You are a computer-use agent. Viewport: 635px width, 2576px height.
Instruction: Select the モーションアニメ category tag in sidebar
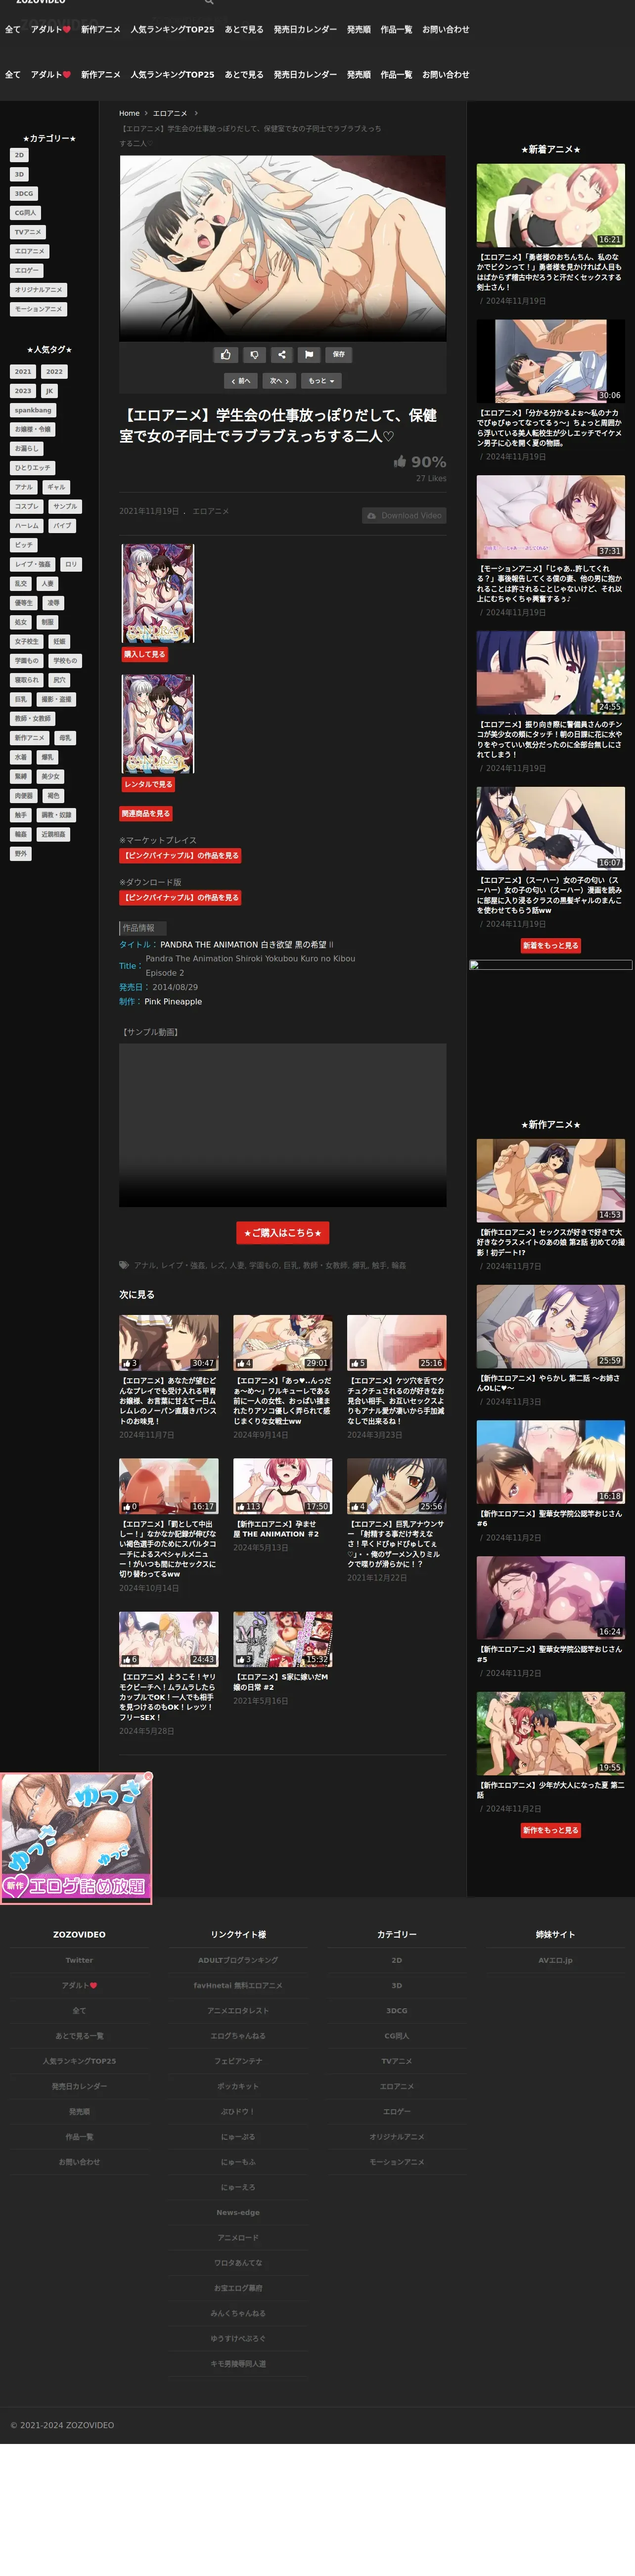(39, 309)
